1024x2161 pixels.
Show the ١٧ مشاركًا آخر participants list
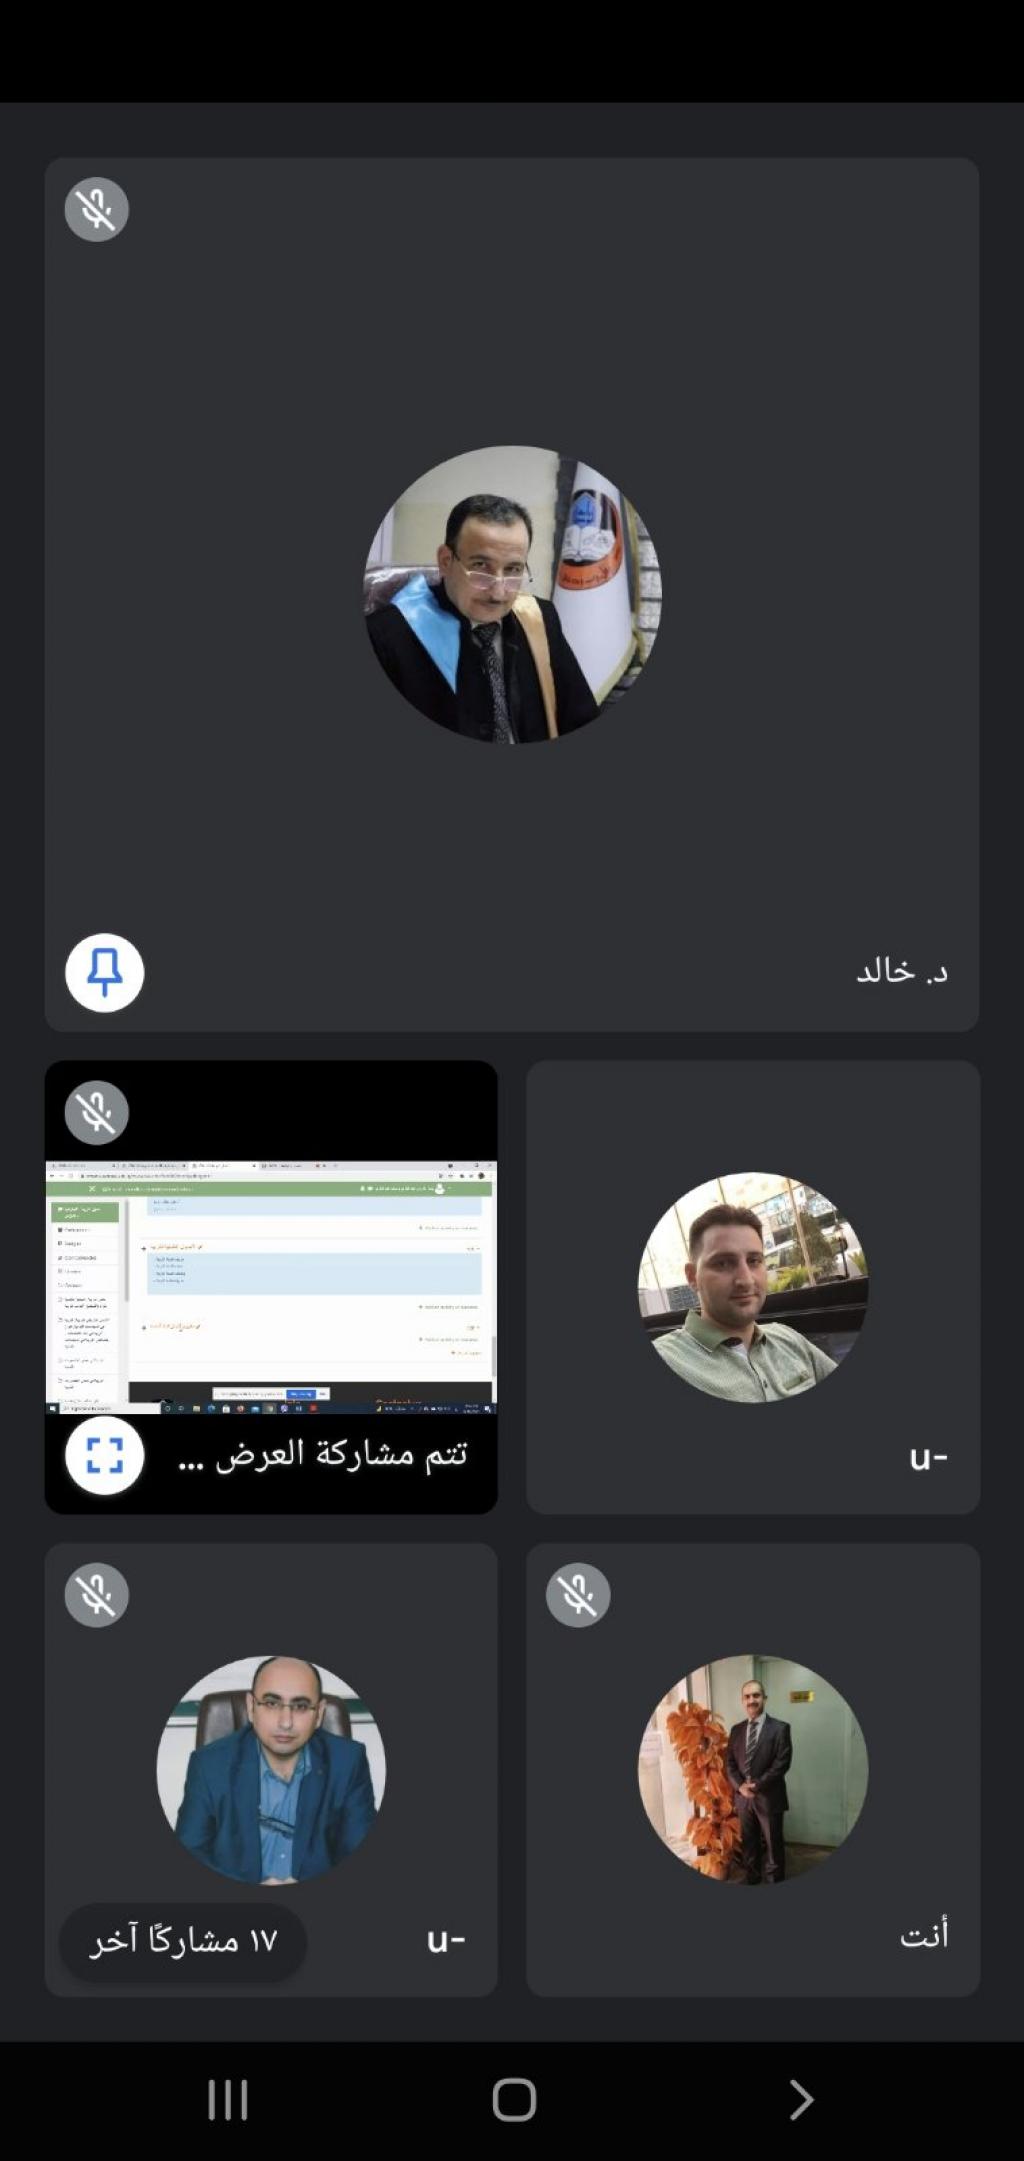point(183,1942)
